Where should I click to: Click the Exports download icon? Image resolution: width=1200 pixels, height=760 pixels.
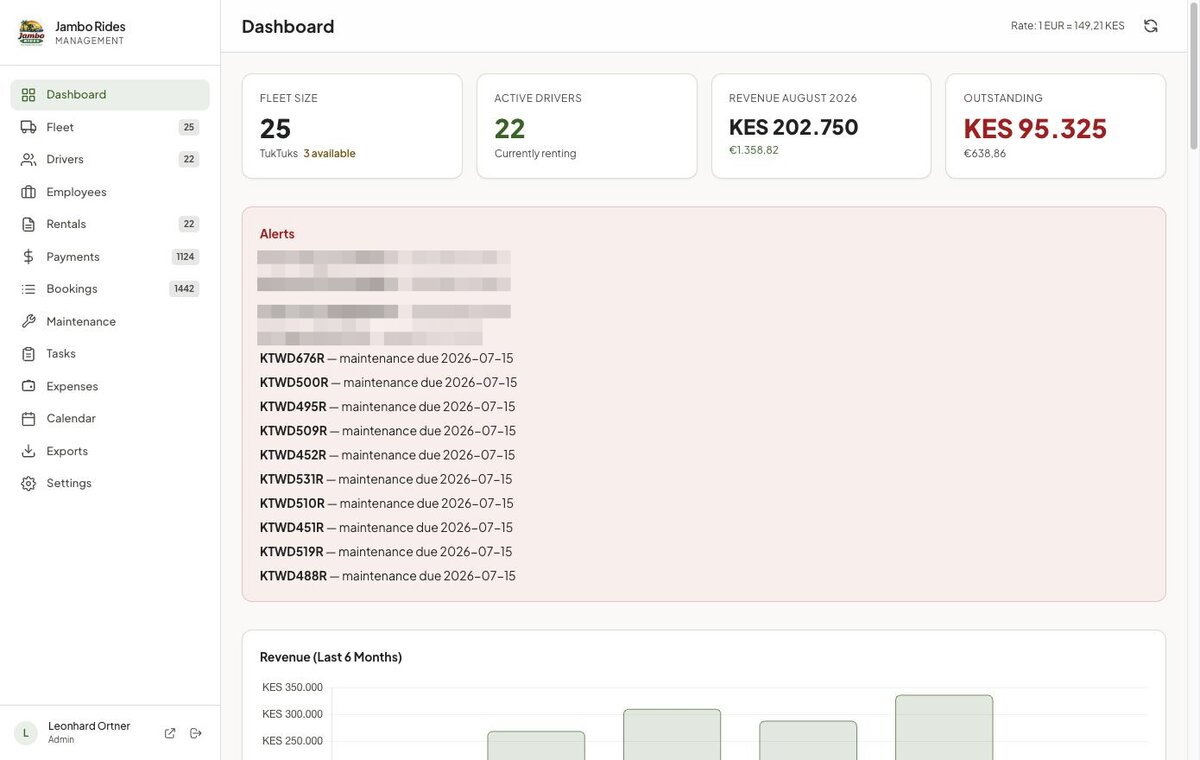(28, 451)
